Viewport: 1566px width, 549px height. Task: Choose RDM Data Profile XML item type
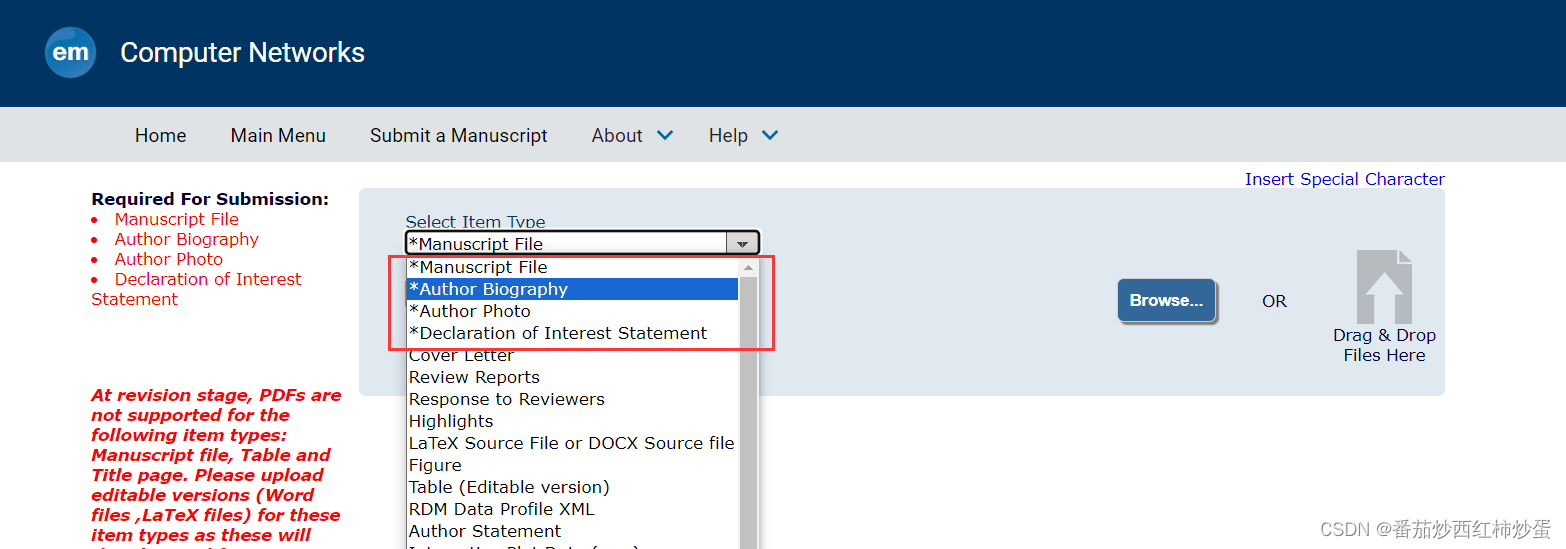(572, 509)
